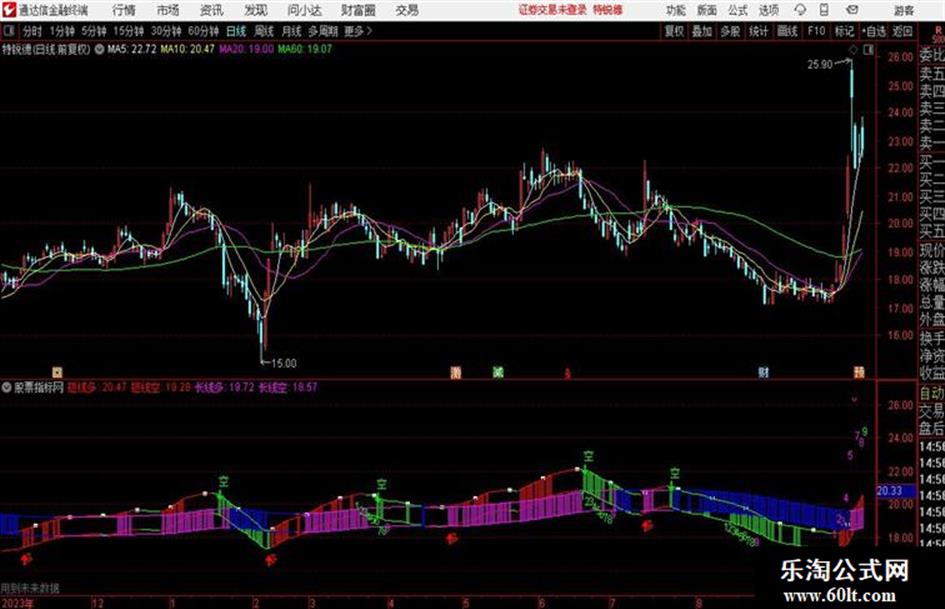Viewport: 945px width, 609px height.
Task: Click the 多股 multi-stock button
Action: 730,31
